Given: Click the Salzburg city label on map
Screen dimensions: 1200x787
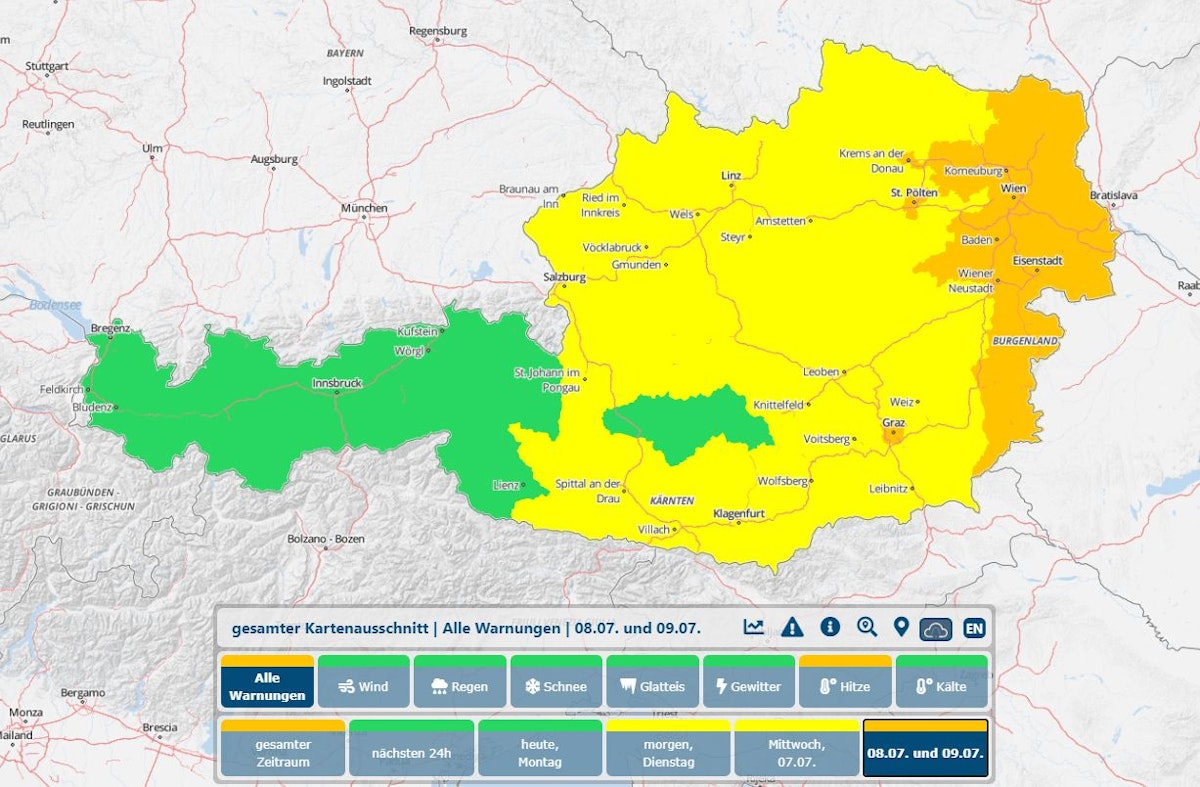Looking at the screenshot, I should (564, 276).
